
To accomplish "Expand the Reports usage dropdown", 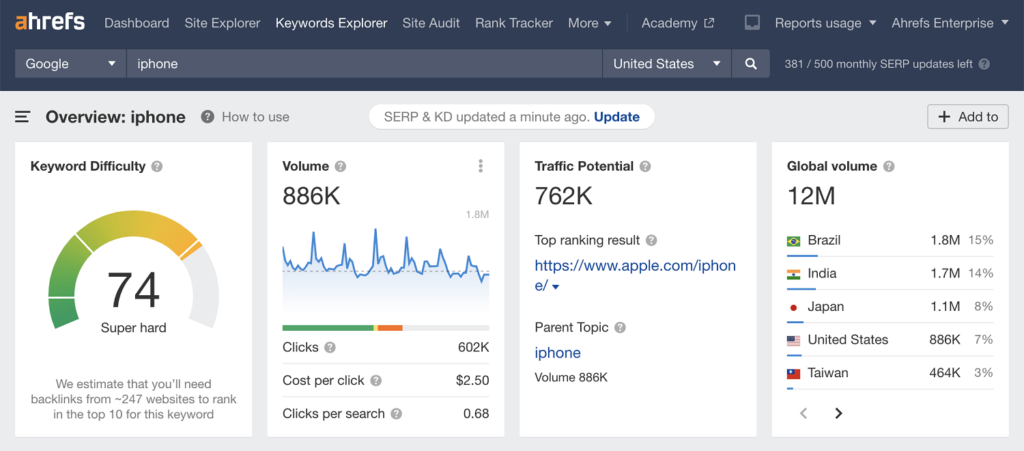I will 825,23.
